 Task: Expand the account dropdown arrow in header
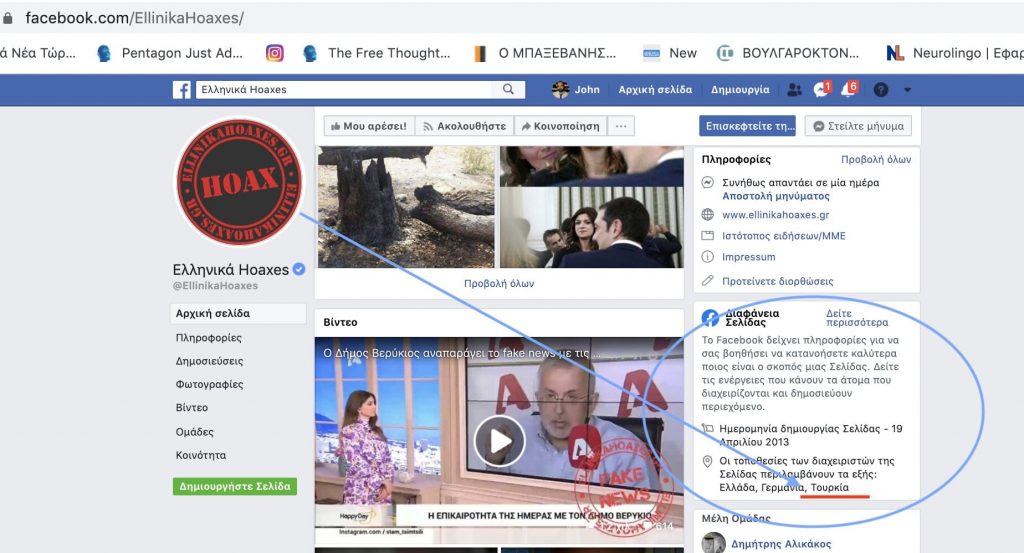point(907,90)
